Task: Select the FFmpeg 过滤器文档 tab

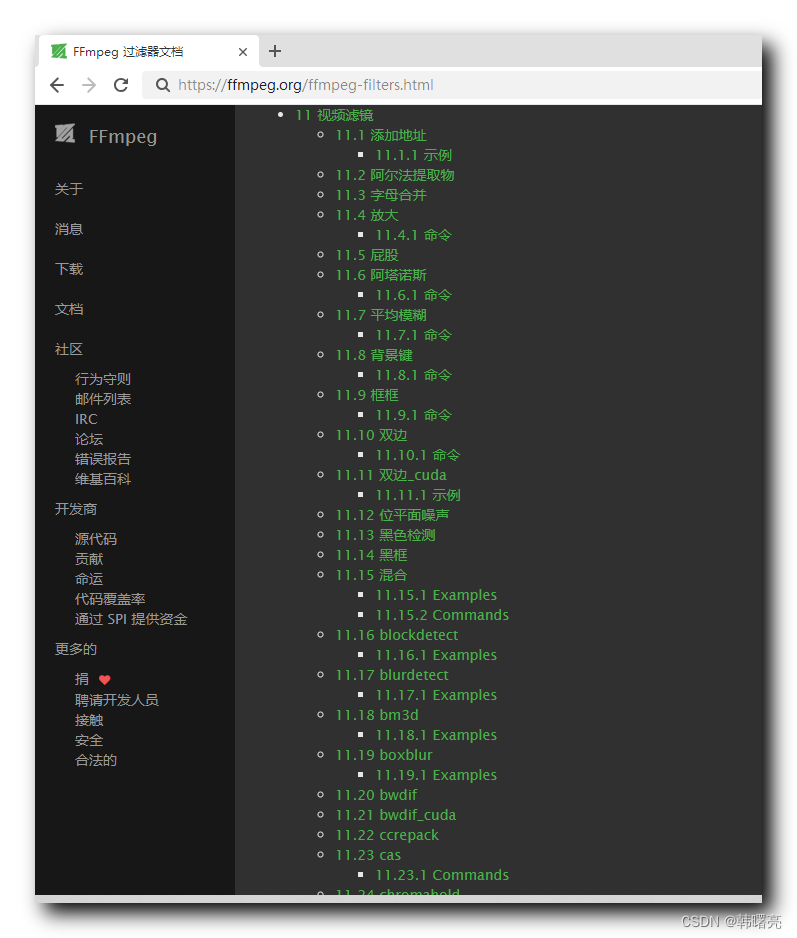Action: tap(149, 51)
